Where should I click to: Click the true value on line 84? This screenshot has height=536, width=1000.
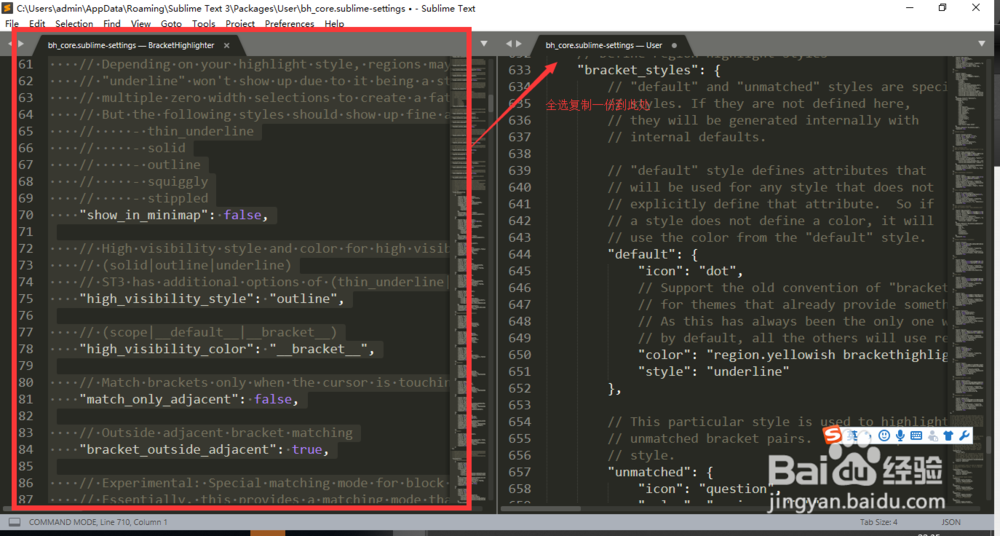click(307, 449)
